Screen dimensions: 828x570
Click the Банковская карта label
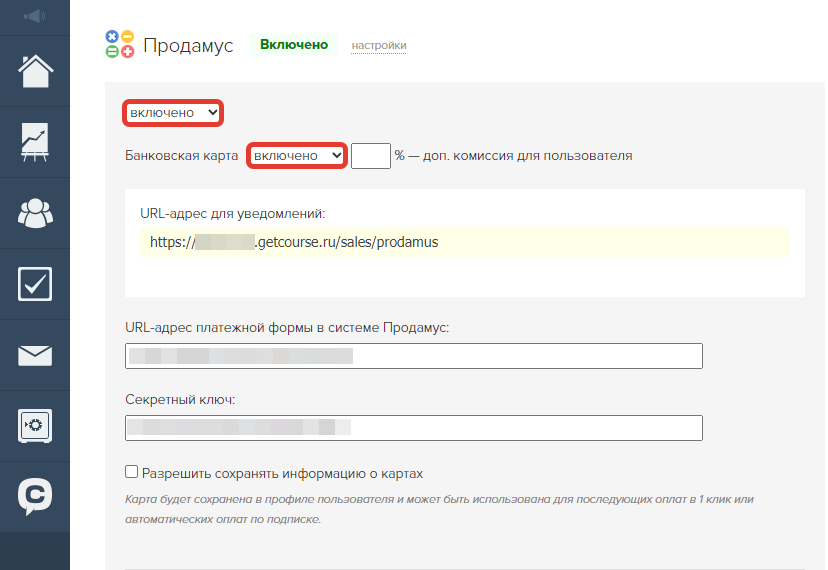182,156
